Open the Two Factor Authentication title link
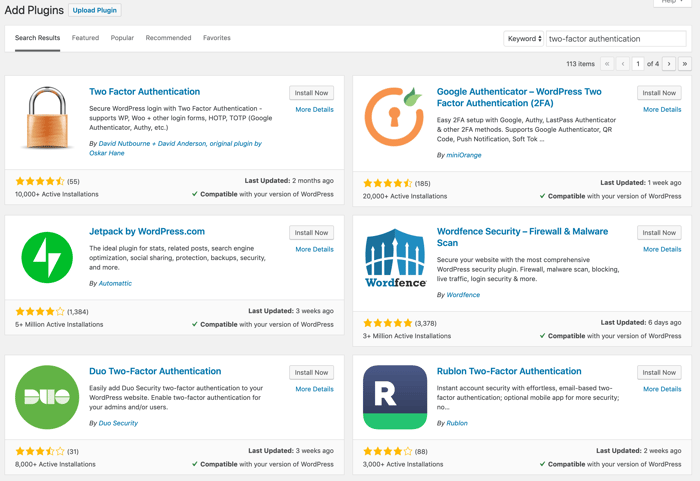Viewport: 700px width, 481px height. [145, 92]
